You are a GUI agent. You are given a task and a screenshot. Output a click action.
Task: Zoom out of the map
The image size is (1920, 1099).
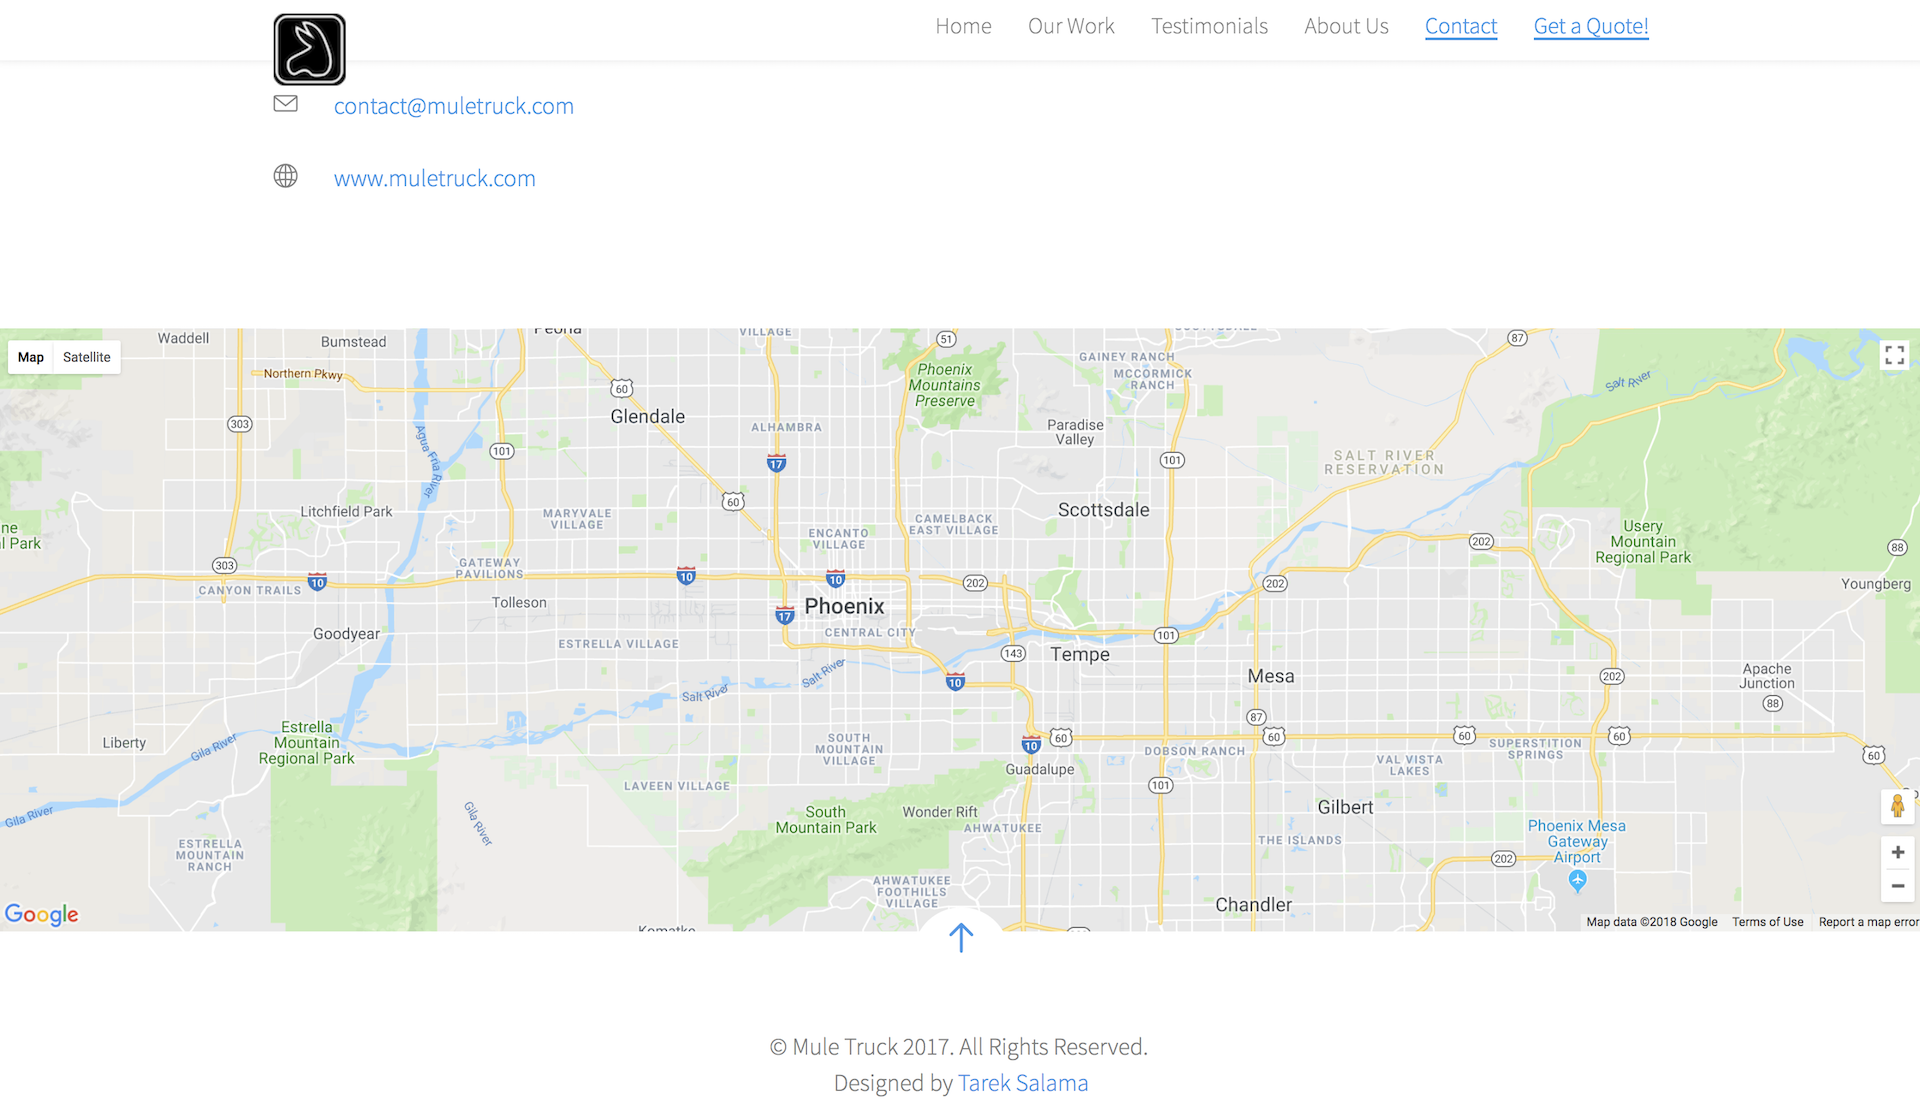pos(1897,886)
